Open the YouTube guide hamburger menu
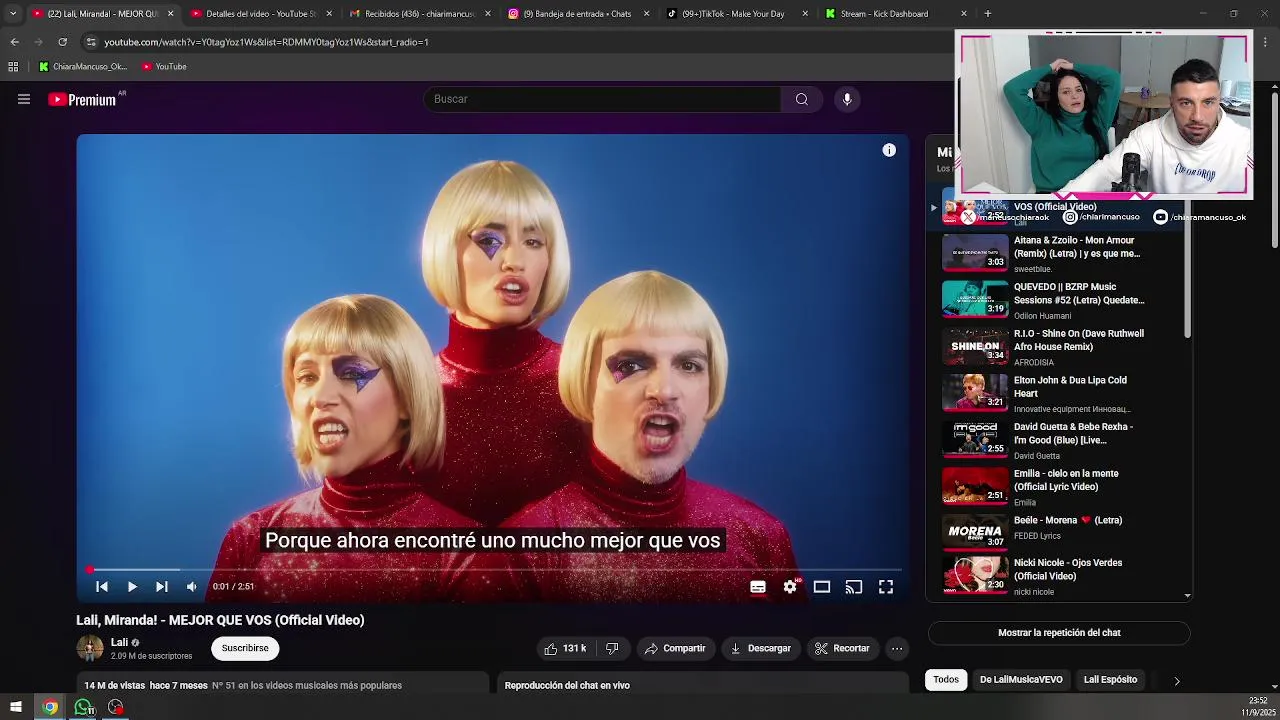The height and width of the screenshot is (720, 1280). 24,99
